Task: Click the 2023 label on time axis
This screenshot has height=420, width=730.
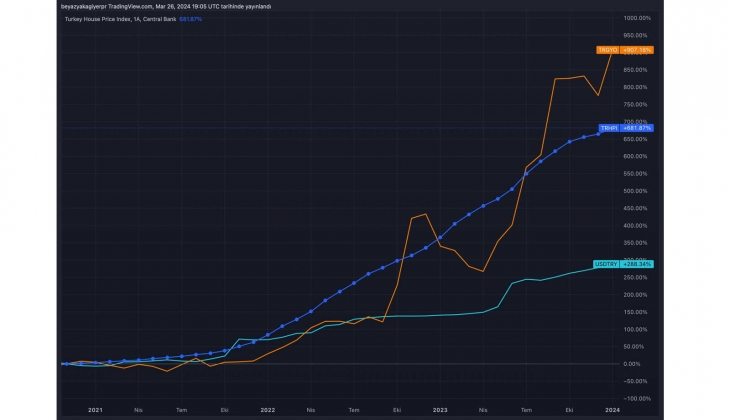Action: click(x=440, y=410)
